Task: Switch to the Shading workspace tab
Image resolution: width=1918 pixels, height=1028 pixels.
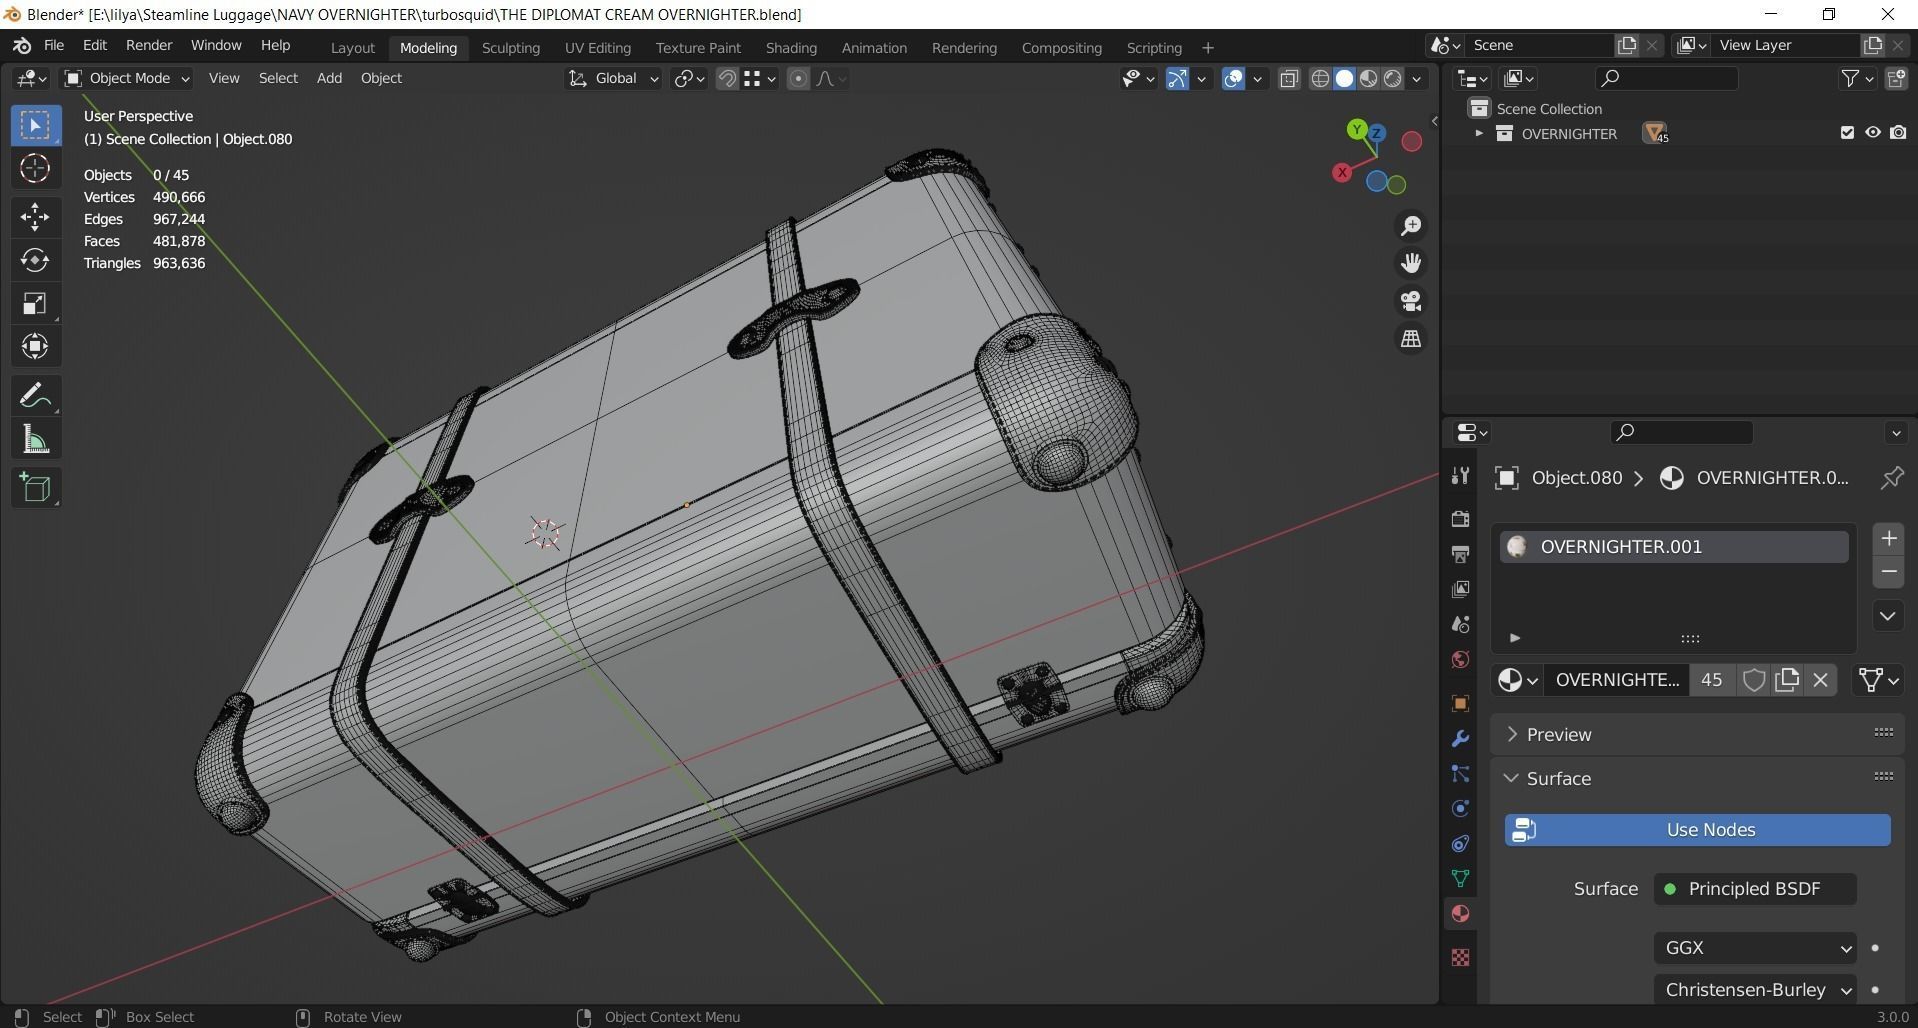Action: [791, 48]
